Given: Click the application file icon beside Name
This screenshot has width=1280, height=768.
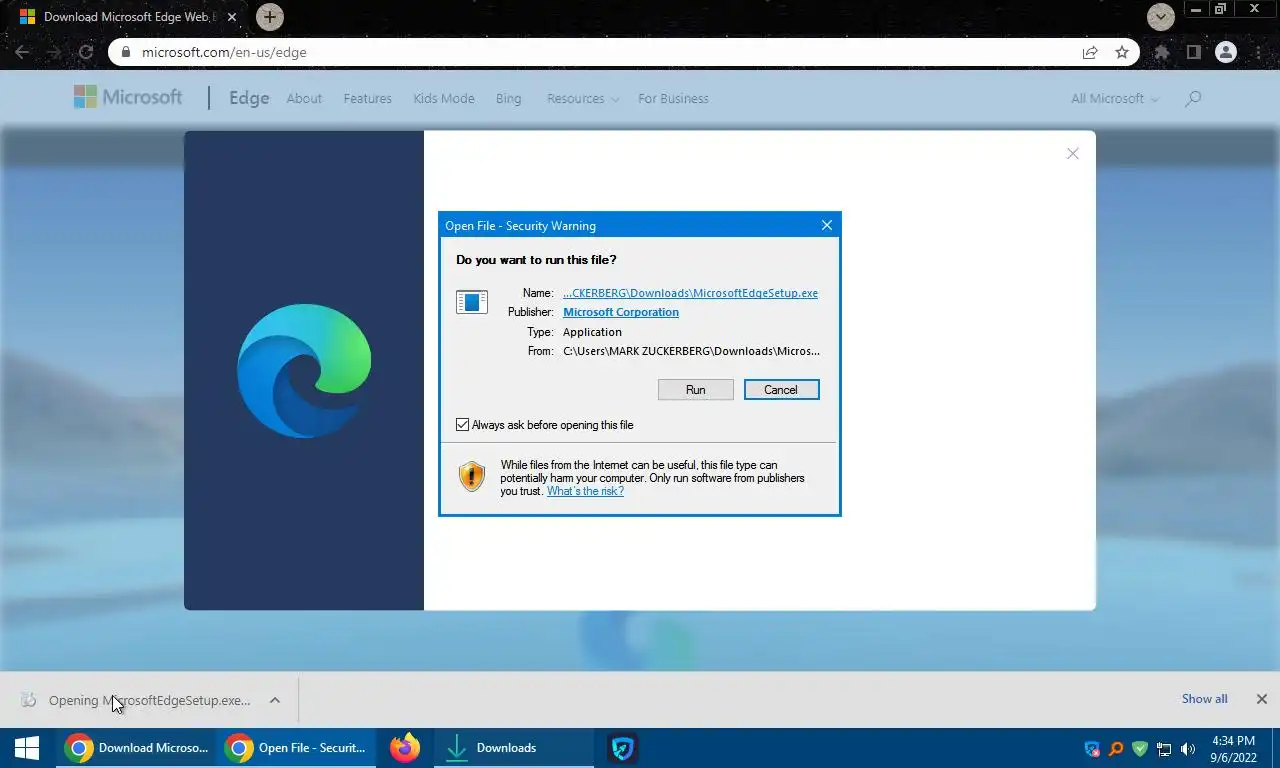Looking at the screenshot, I should click(472, 301).
